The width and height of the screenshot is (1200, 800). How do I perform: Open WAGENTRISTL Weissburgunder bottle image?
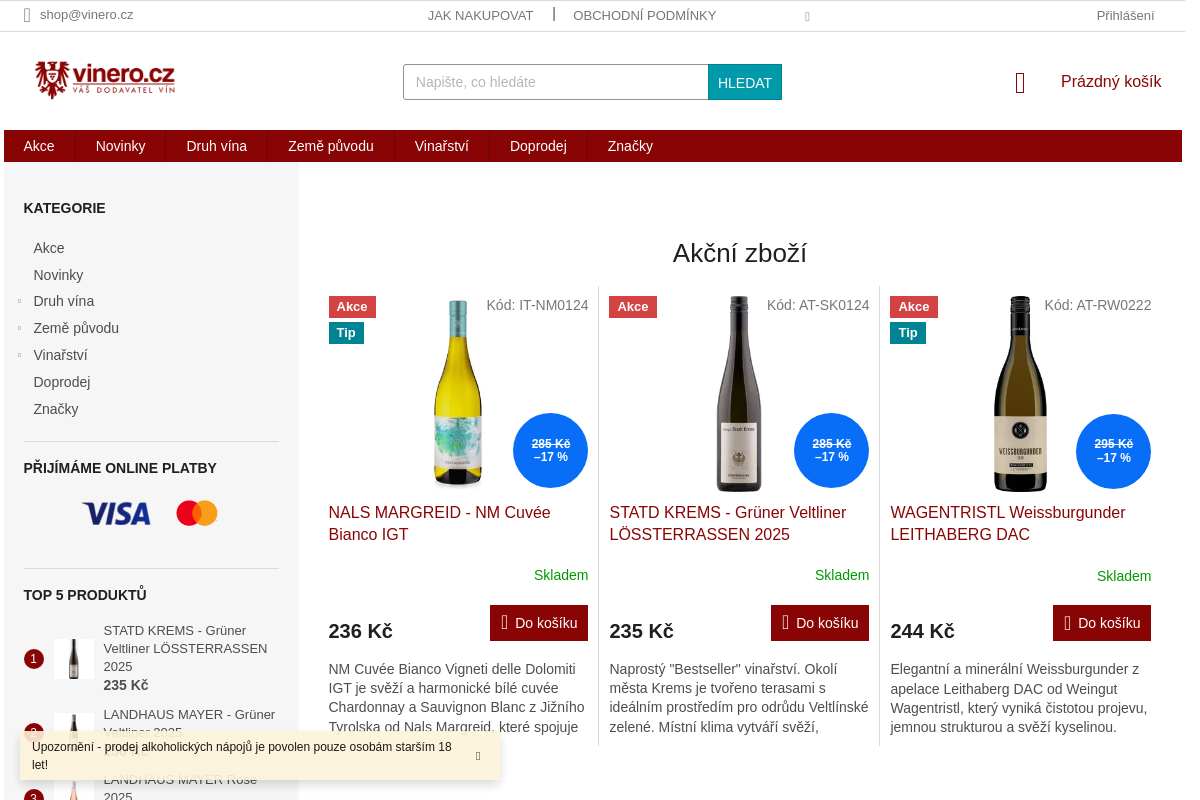pos(1020,393)
